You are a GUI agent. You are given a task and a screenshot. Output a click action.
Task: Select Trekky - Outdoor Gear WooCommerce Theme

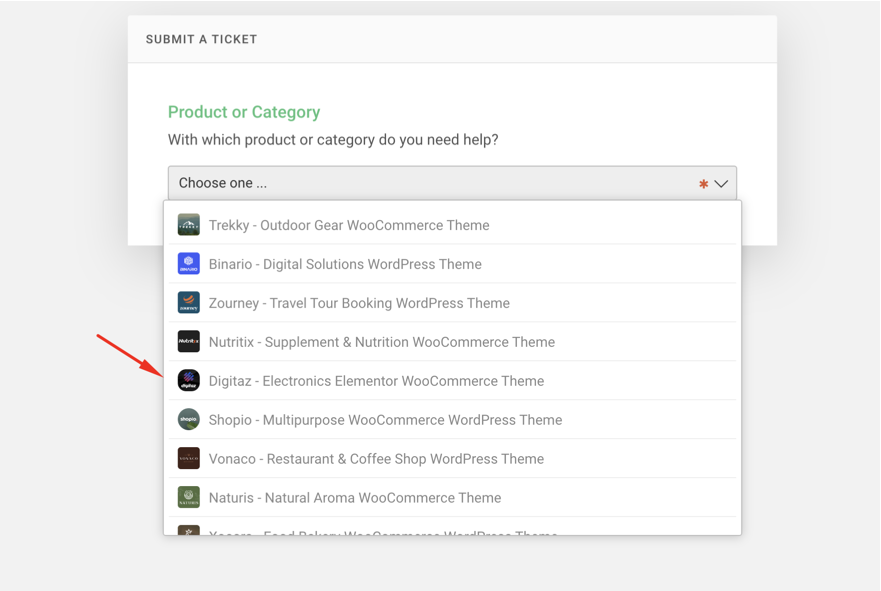(x=452, y=225)
